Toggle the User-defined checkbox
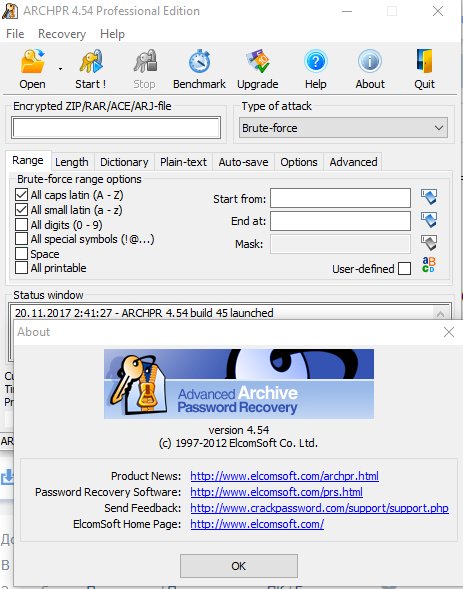 [x=404, y=269]
